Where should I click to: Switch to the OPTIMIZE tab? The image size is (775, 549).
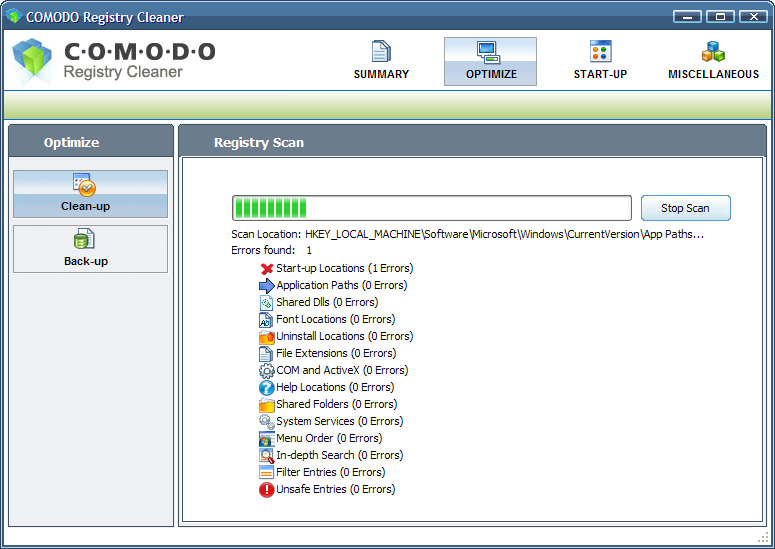point(490,61)
